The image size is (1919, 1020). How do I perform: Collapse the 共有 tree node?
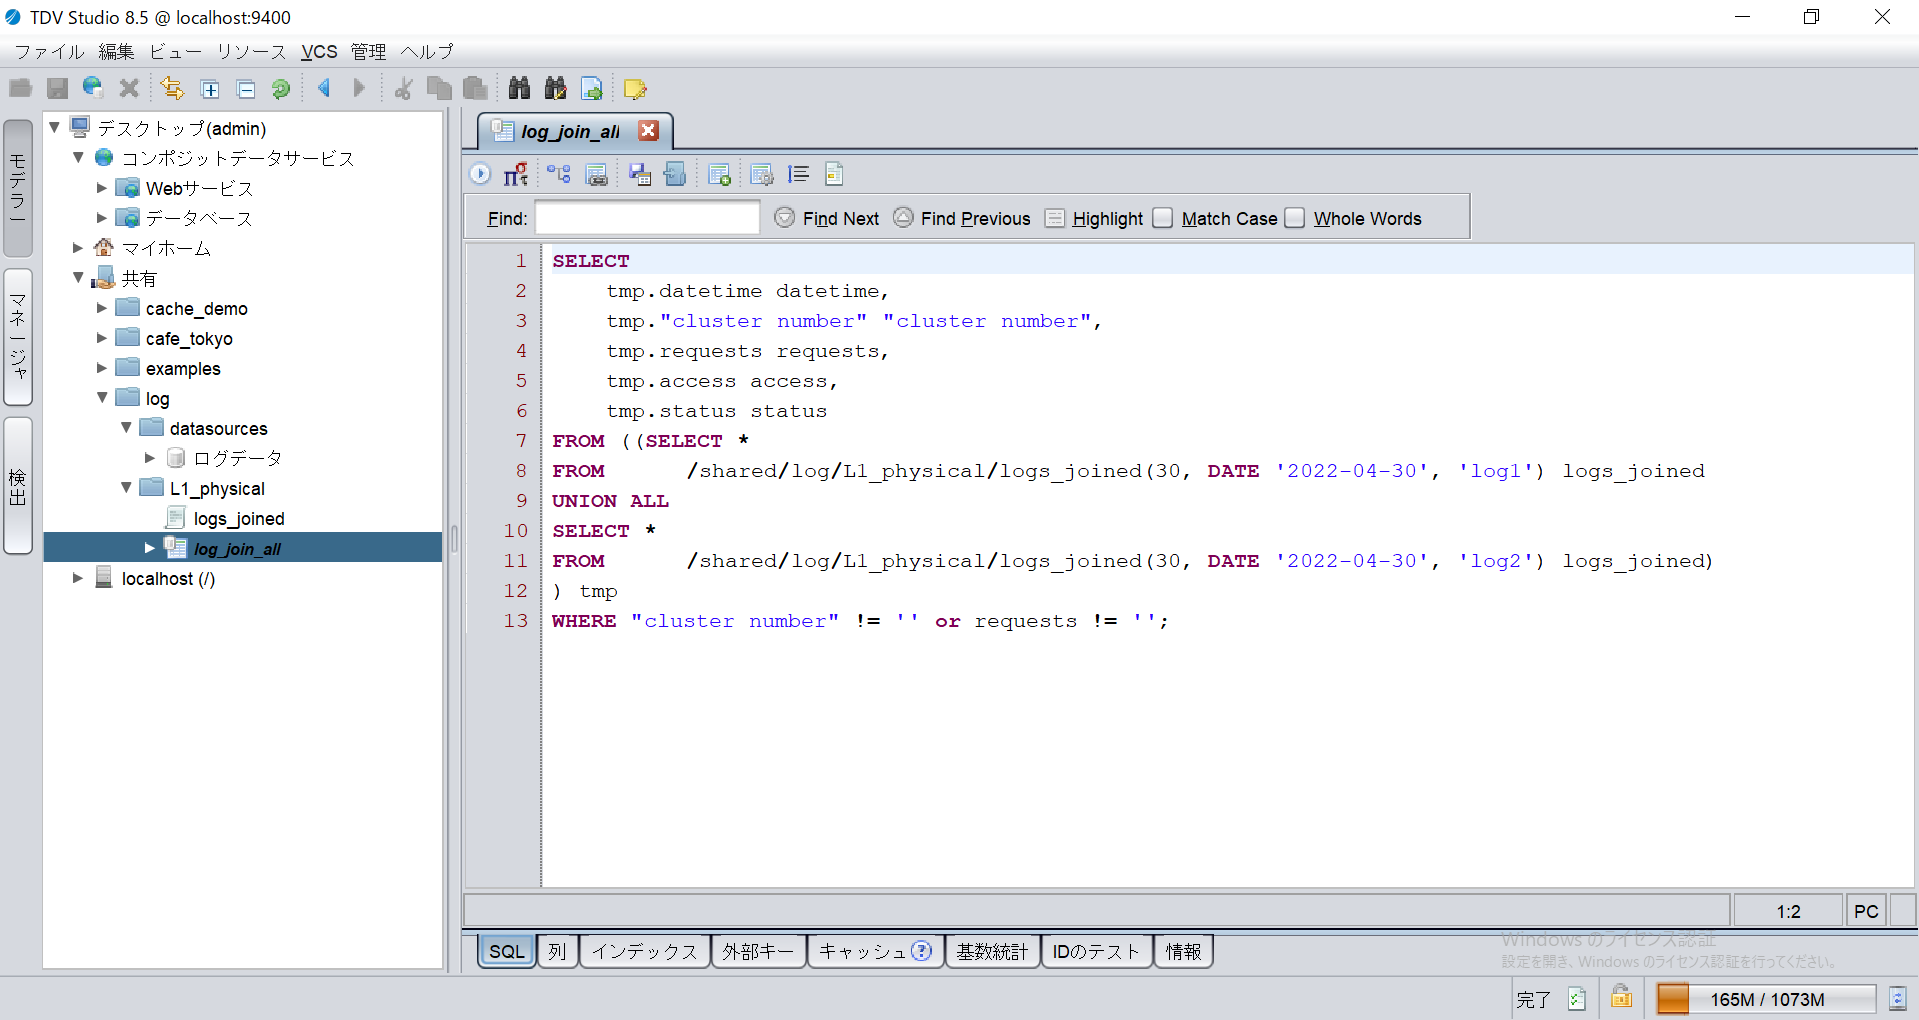click(x=78, y=277)
